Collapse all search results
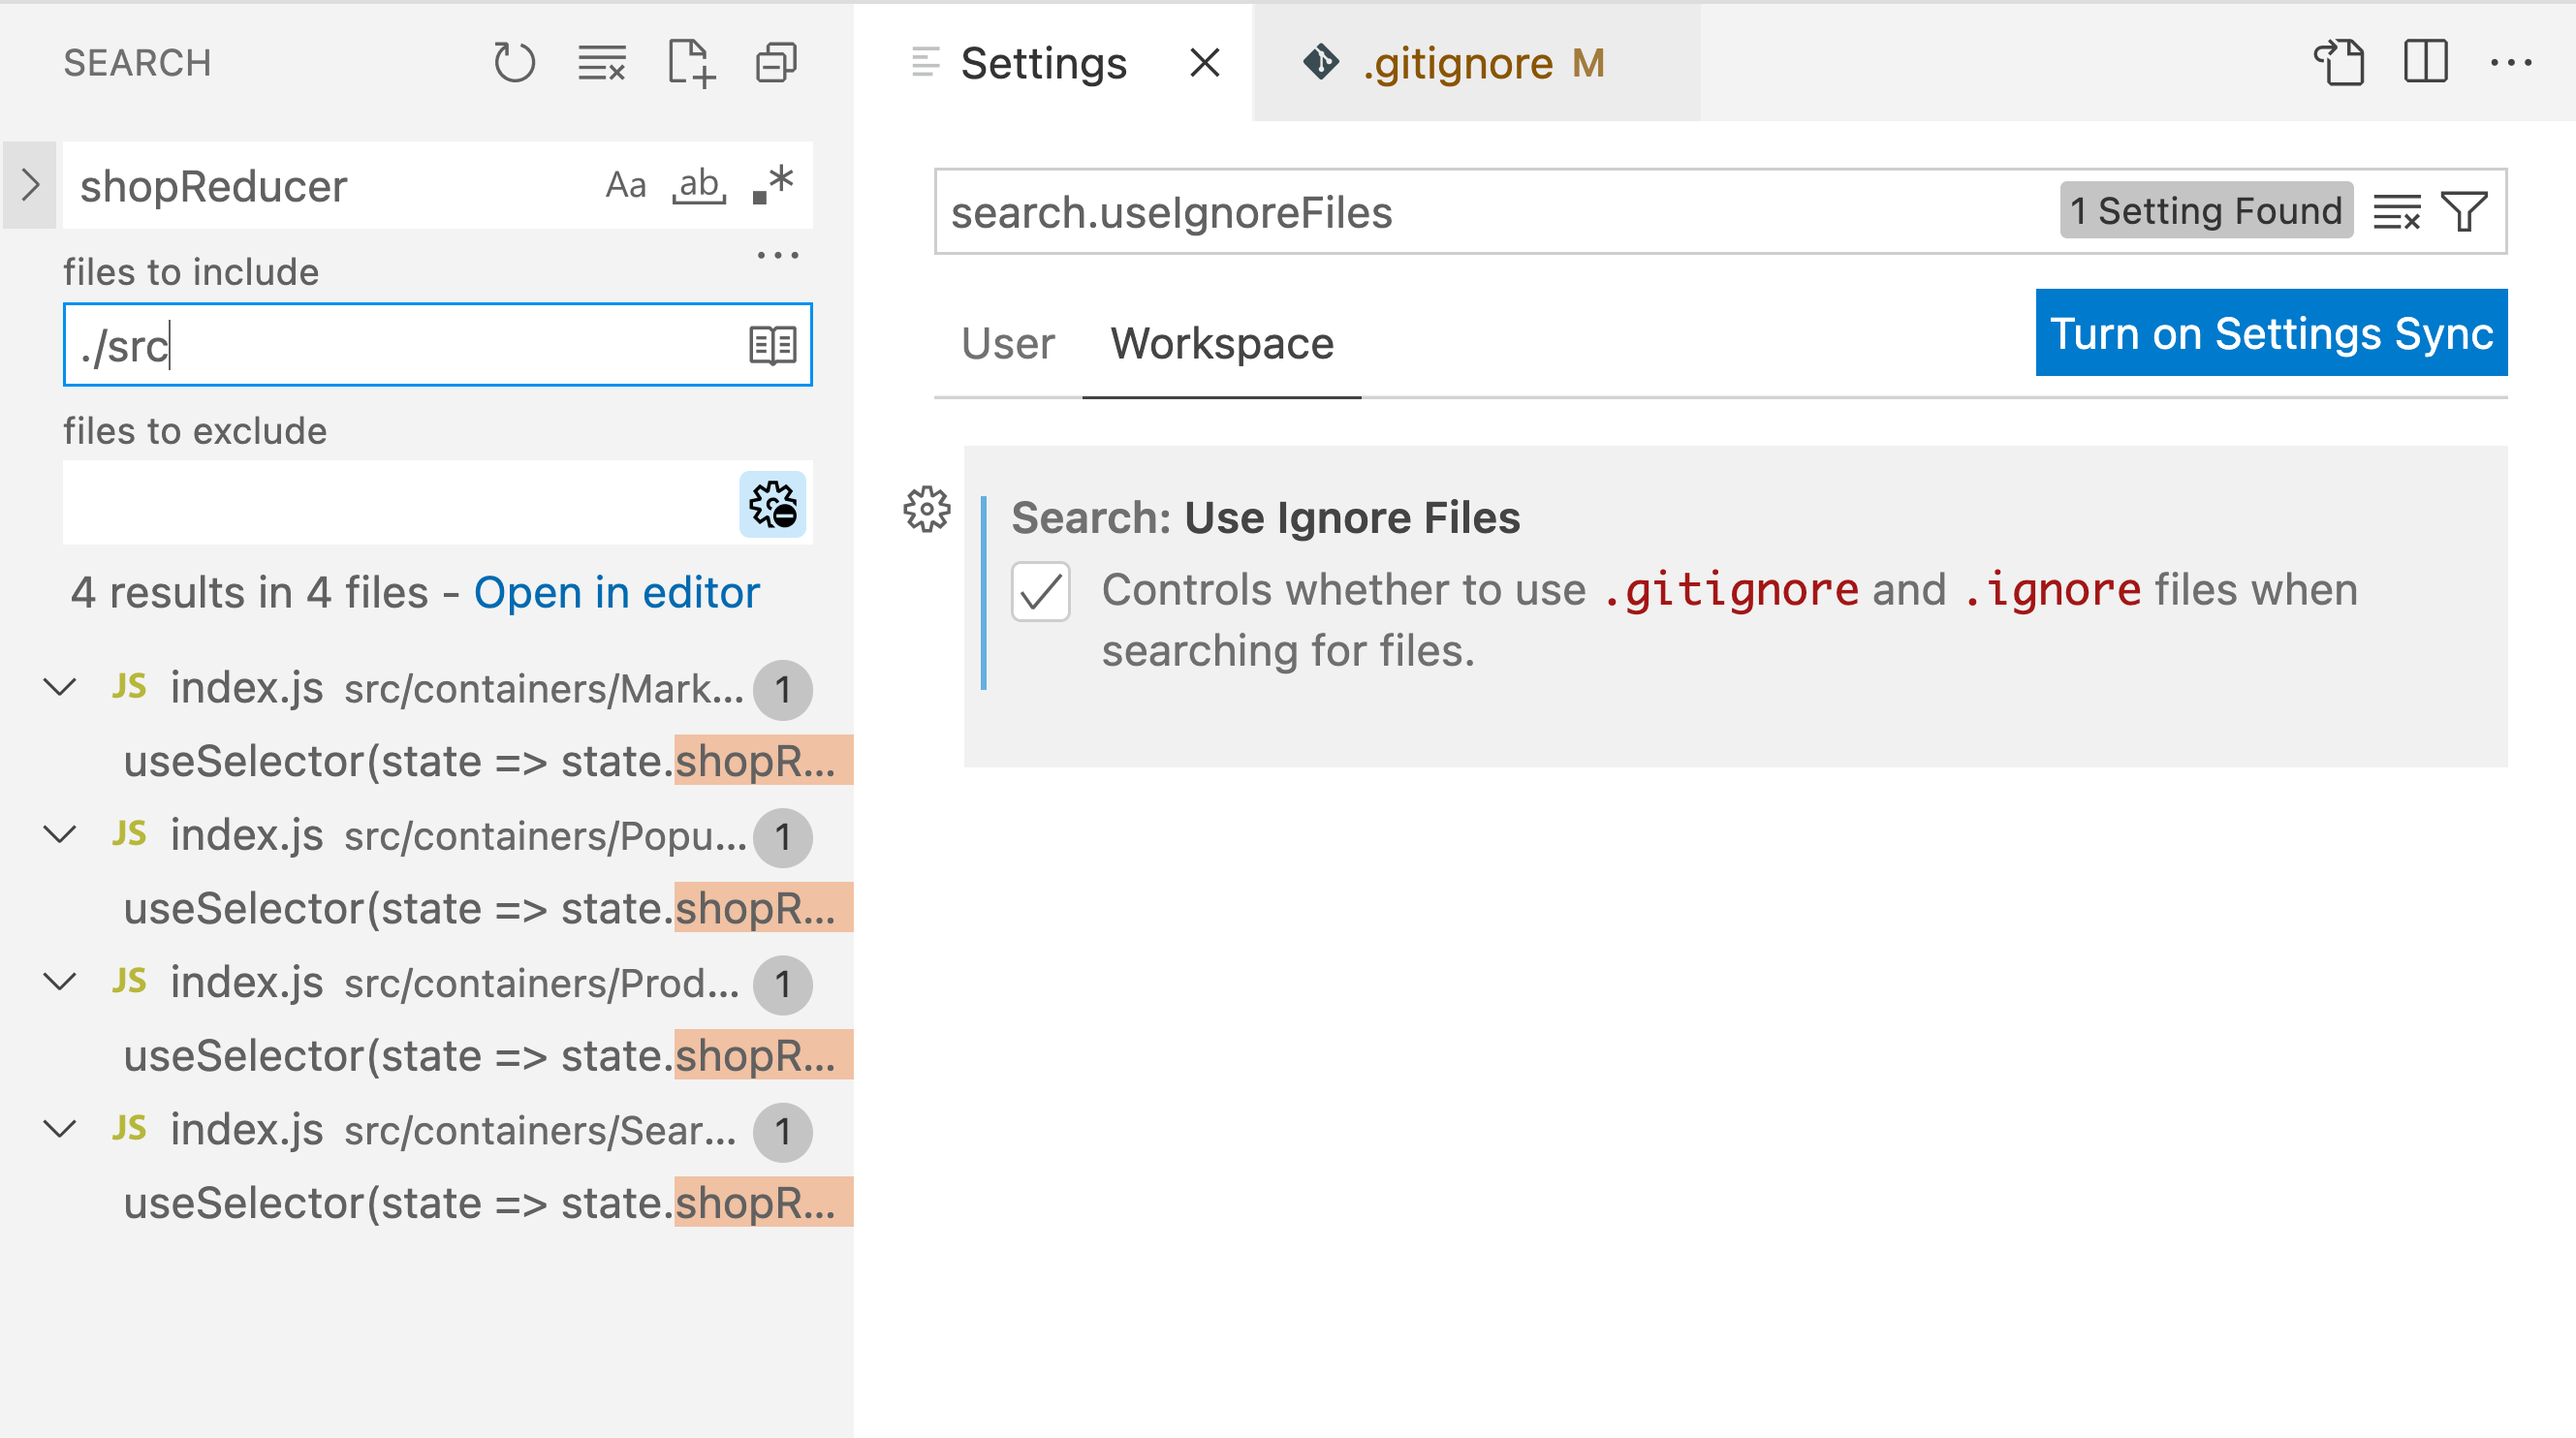Image resolution: width=2576 pixels, height=1438 pixels. [775, 62]
